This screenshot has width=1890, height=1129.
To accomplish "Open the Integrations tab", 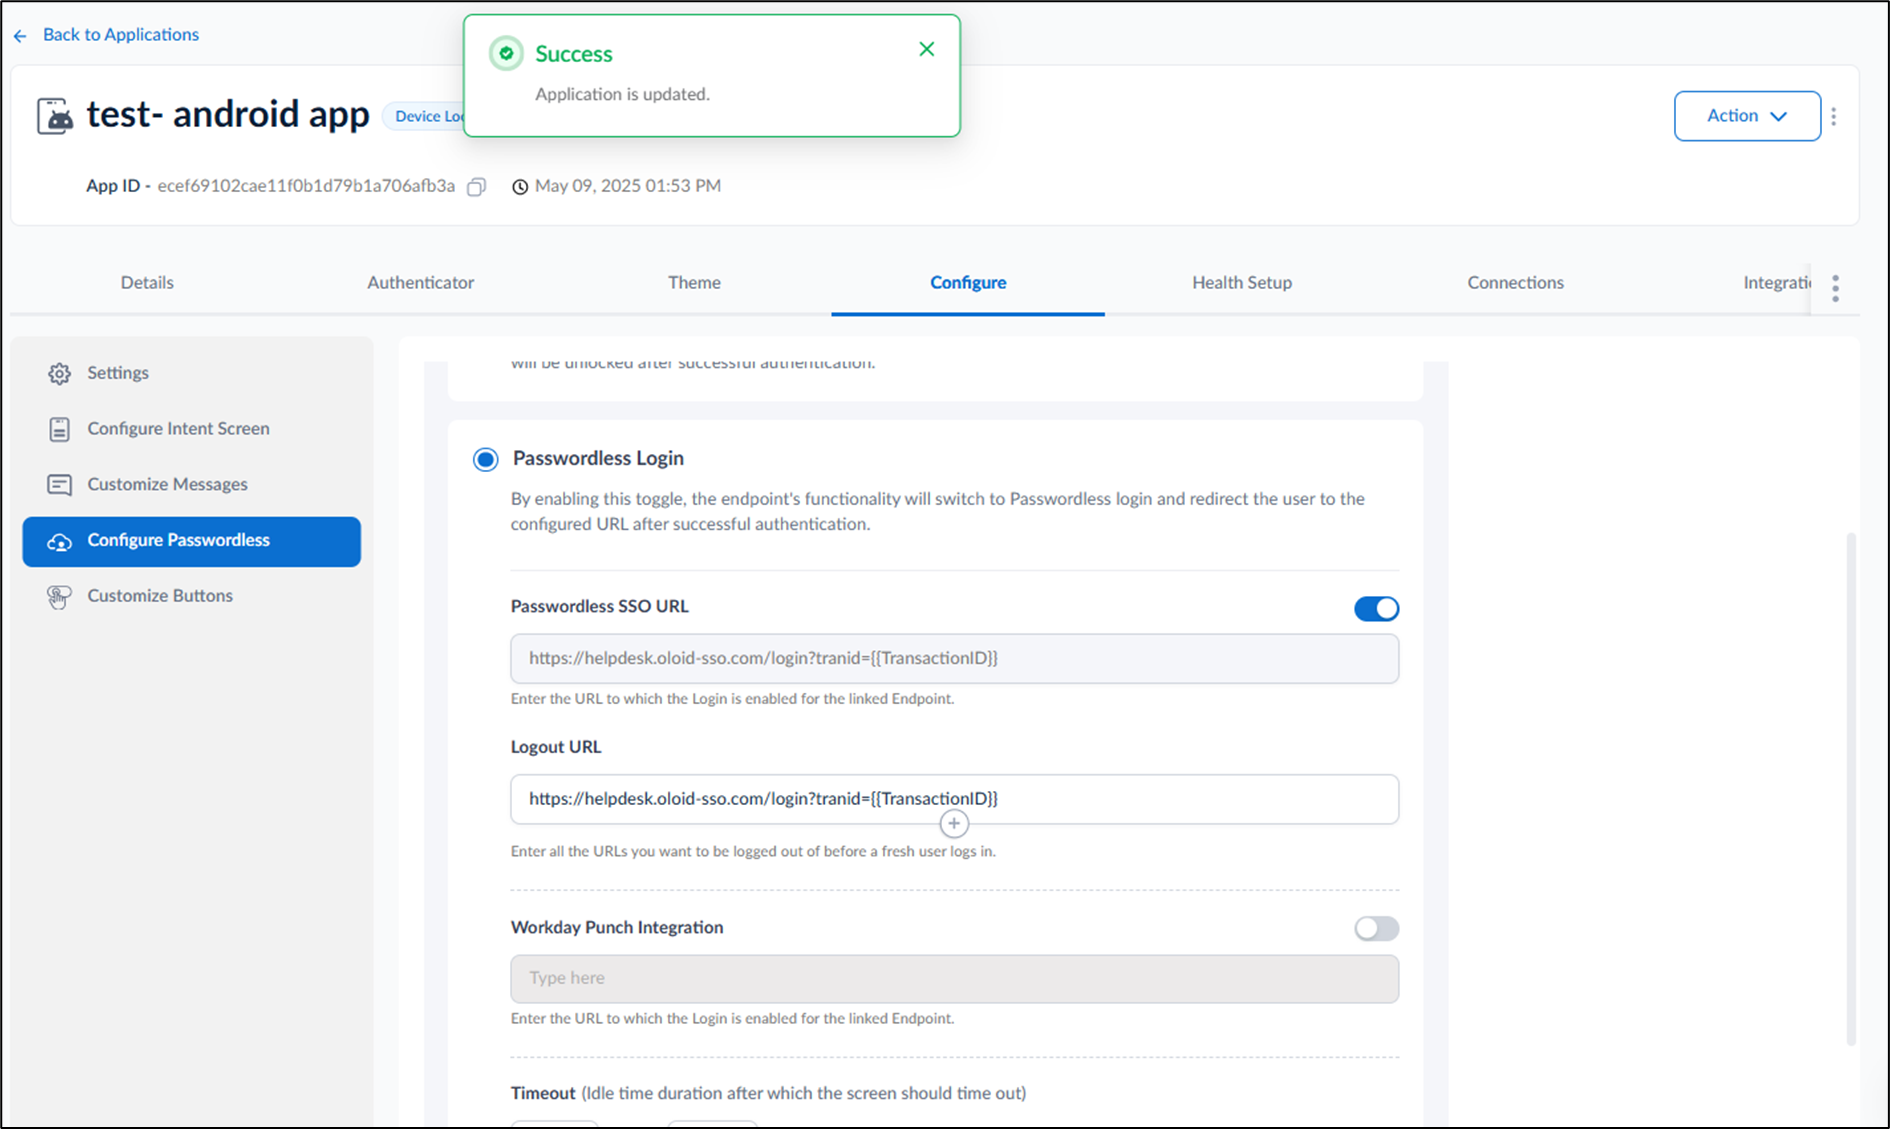I will pos(1777,282).
